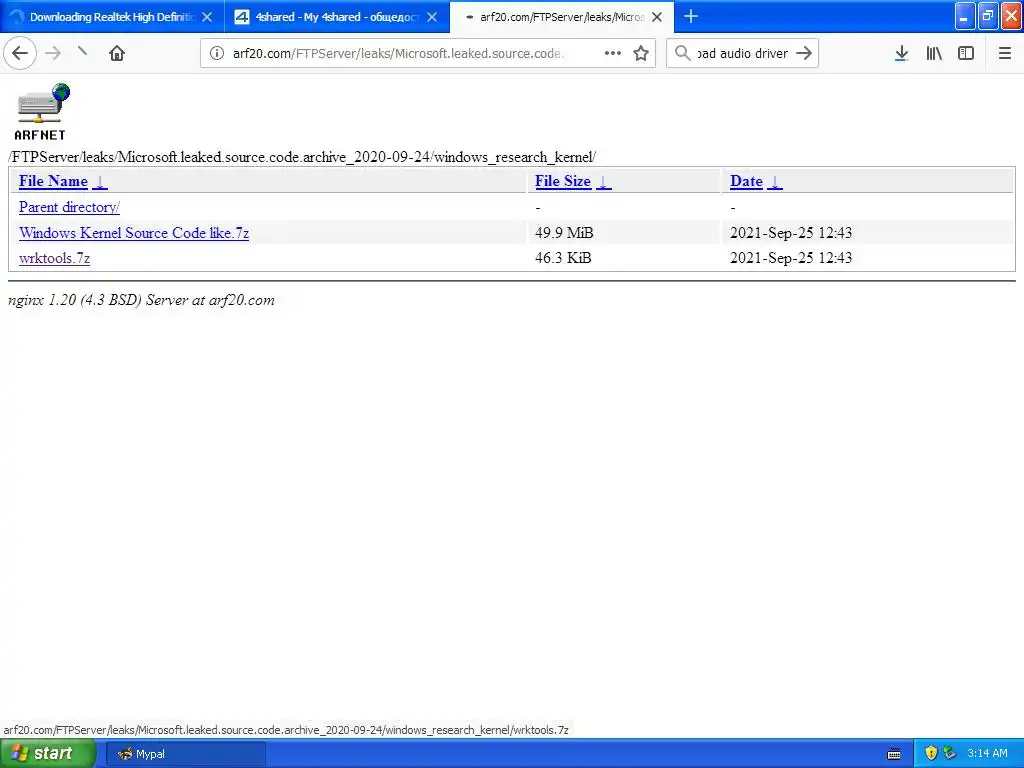This screenshot has height=768, width=1024.
Task: Click the FTPServer directory path heading
Action: click(x=302, y=157)
